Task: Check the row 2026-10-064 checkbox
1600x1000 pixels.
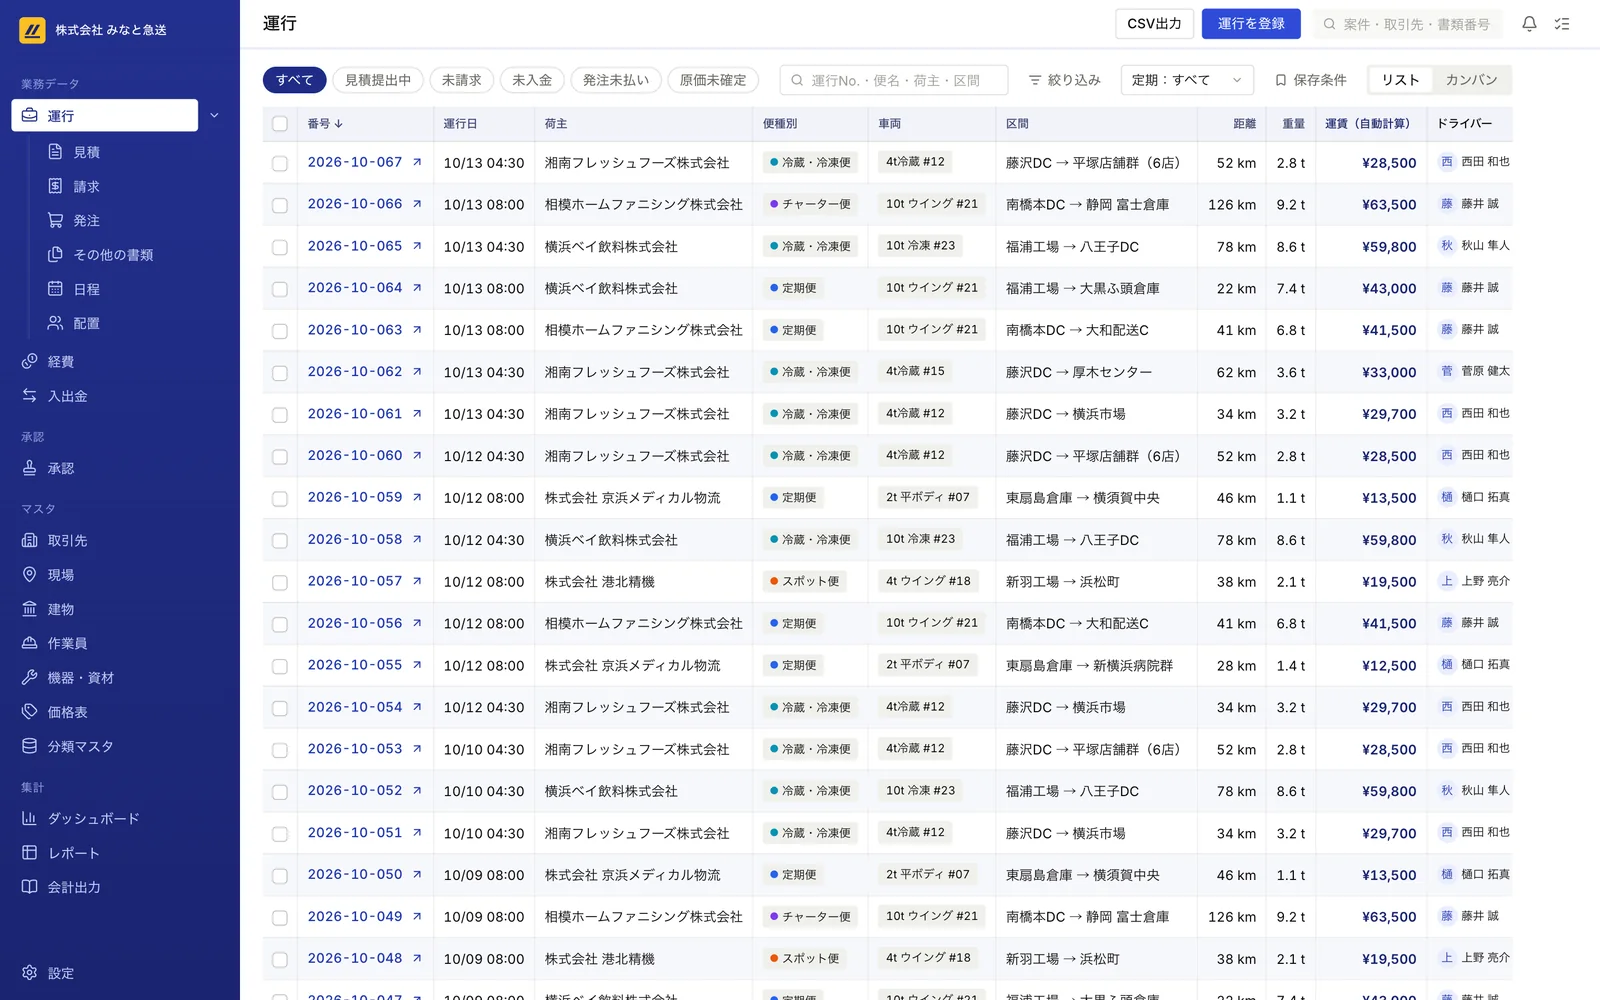Action: (280, 289)
